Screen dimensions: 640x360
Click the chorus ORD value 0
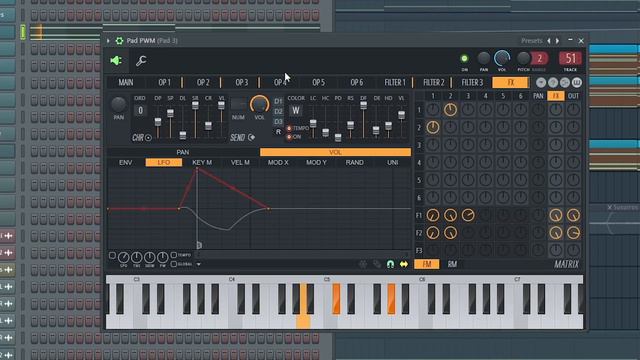pos(140,110)
